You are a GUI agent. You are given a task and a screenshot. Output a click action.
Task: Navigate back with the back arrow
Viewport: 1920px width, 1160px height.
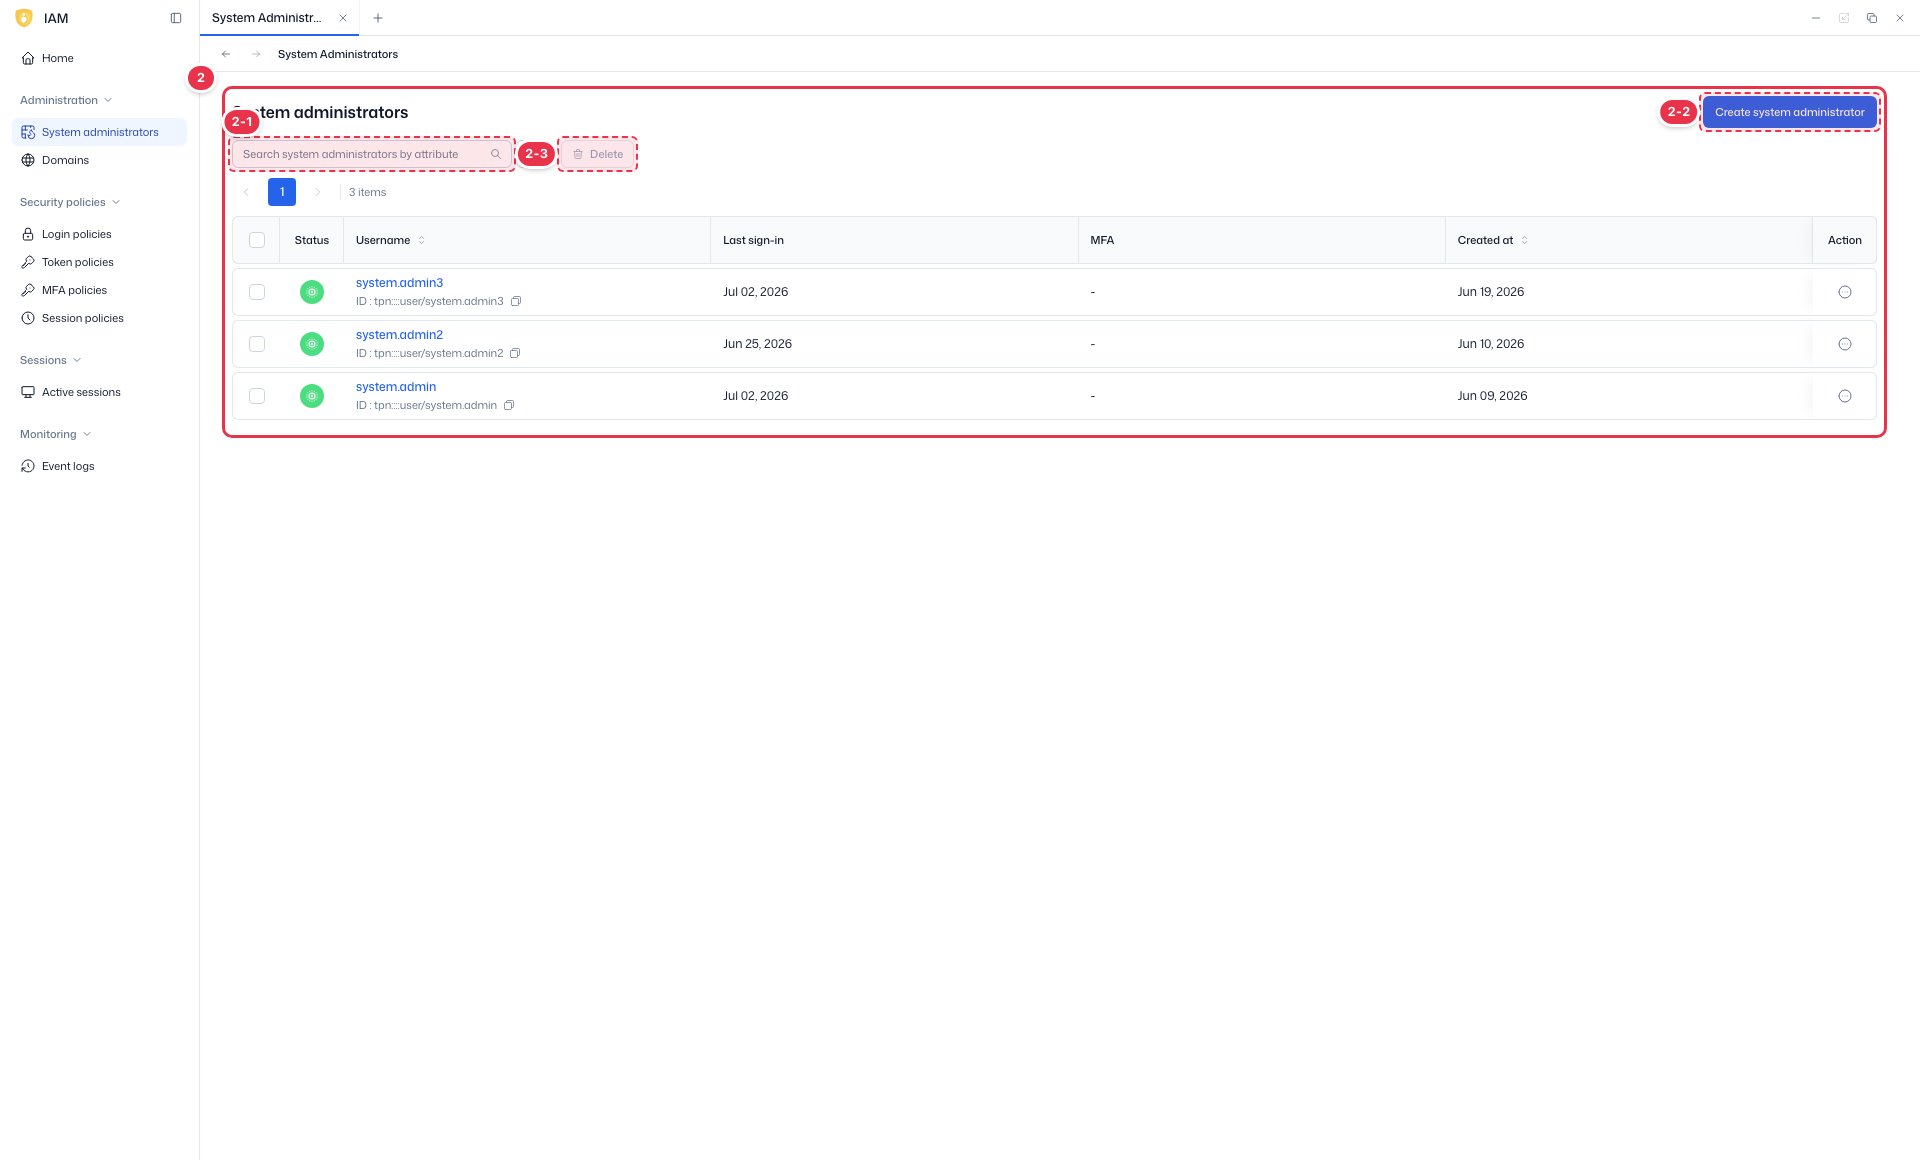pyautogui.click(x=226, y=54)
